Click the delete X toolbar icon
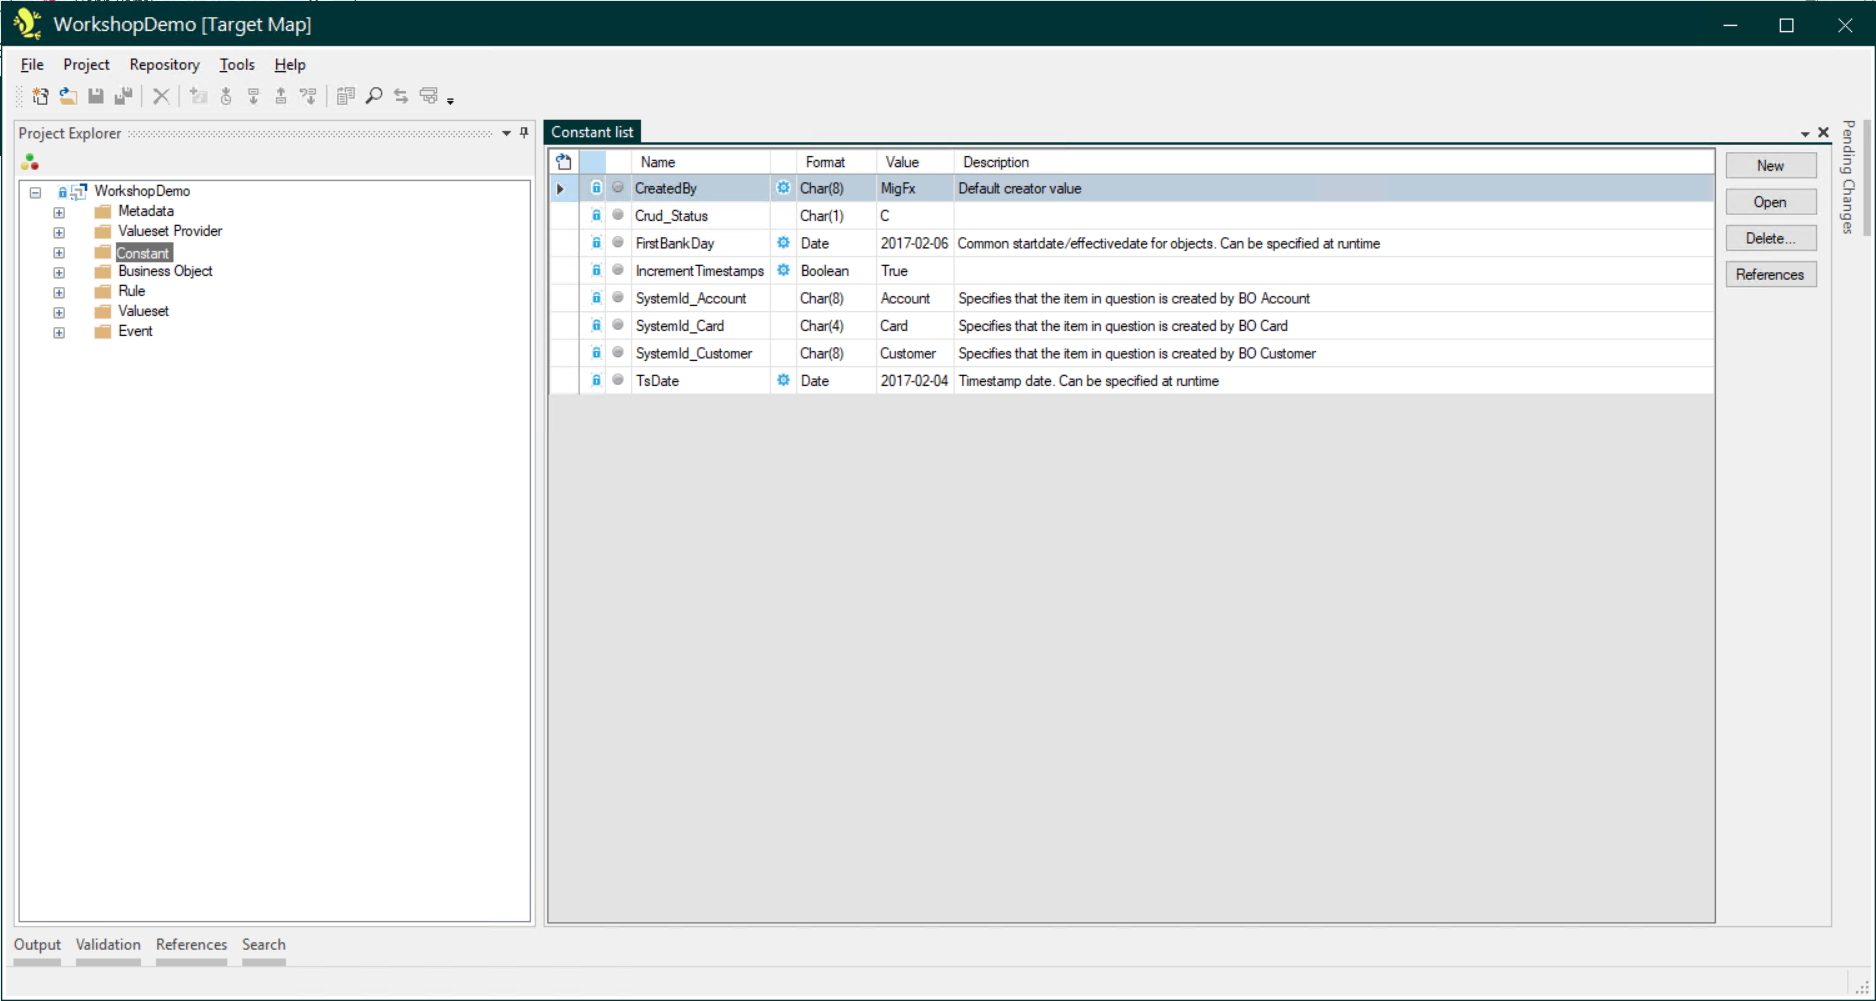 pyautogui.click(x=160, y=96)
